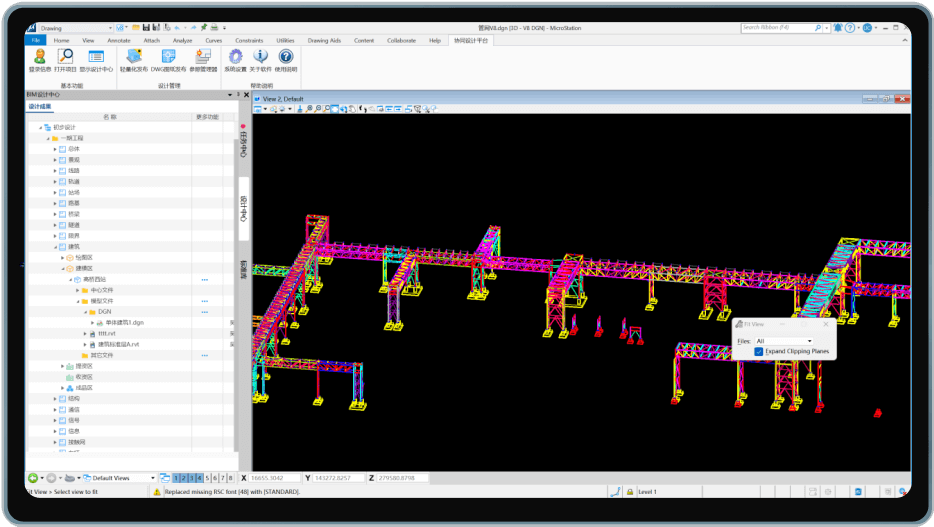Screen dimensions: 934x527
Task: Select the 隧道 tree item
Action: pyautogui.click(x=74, y=225)
